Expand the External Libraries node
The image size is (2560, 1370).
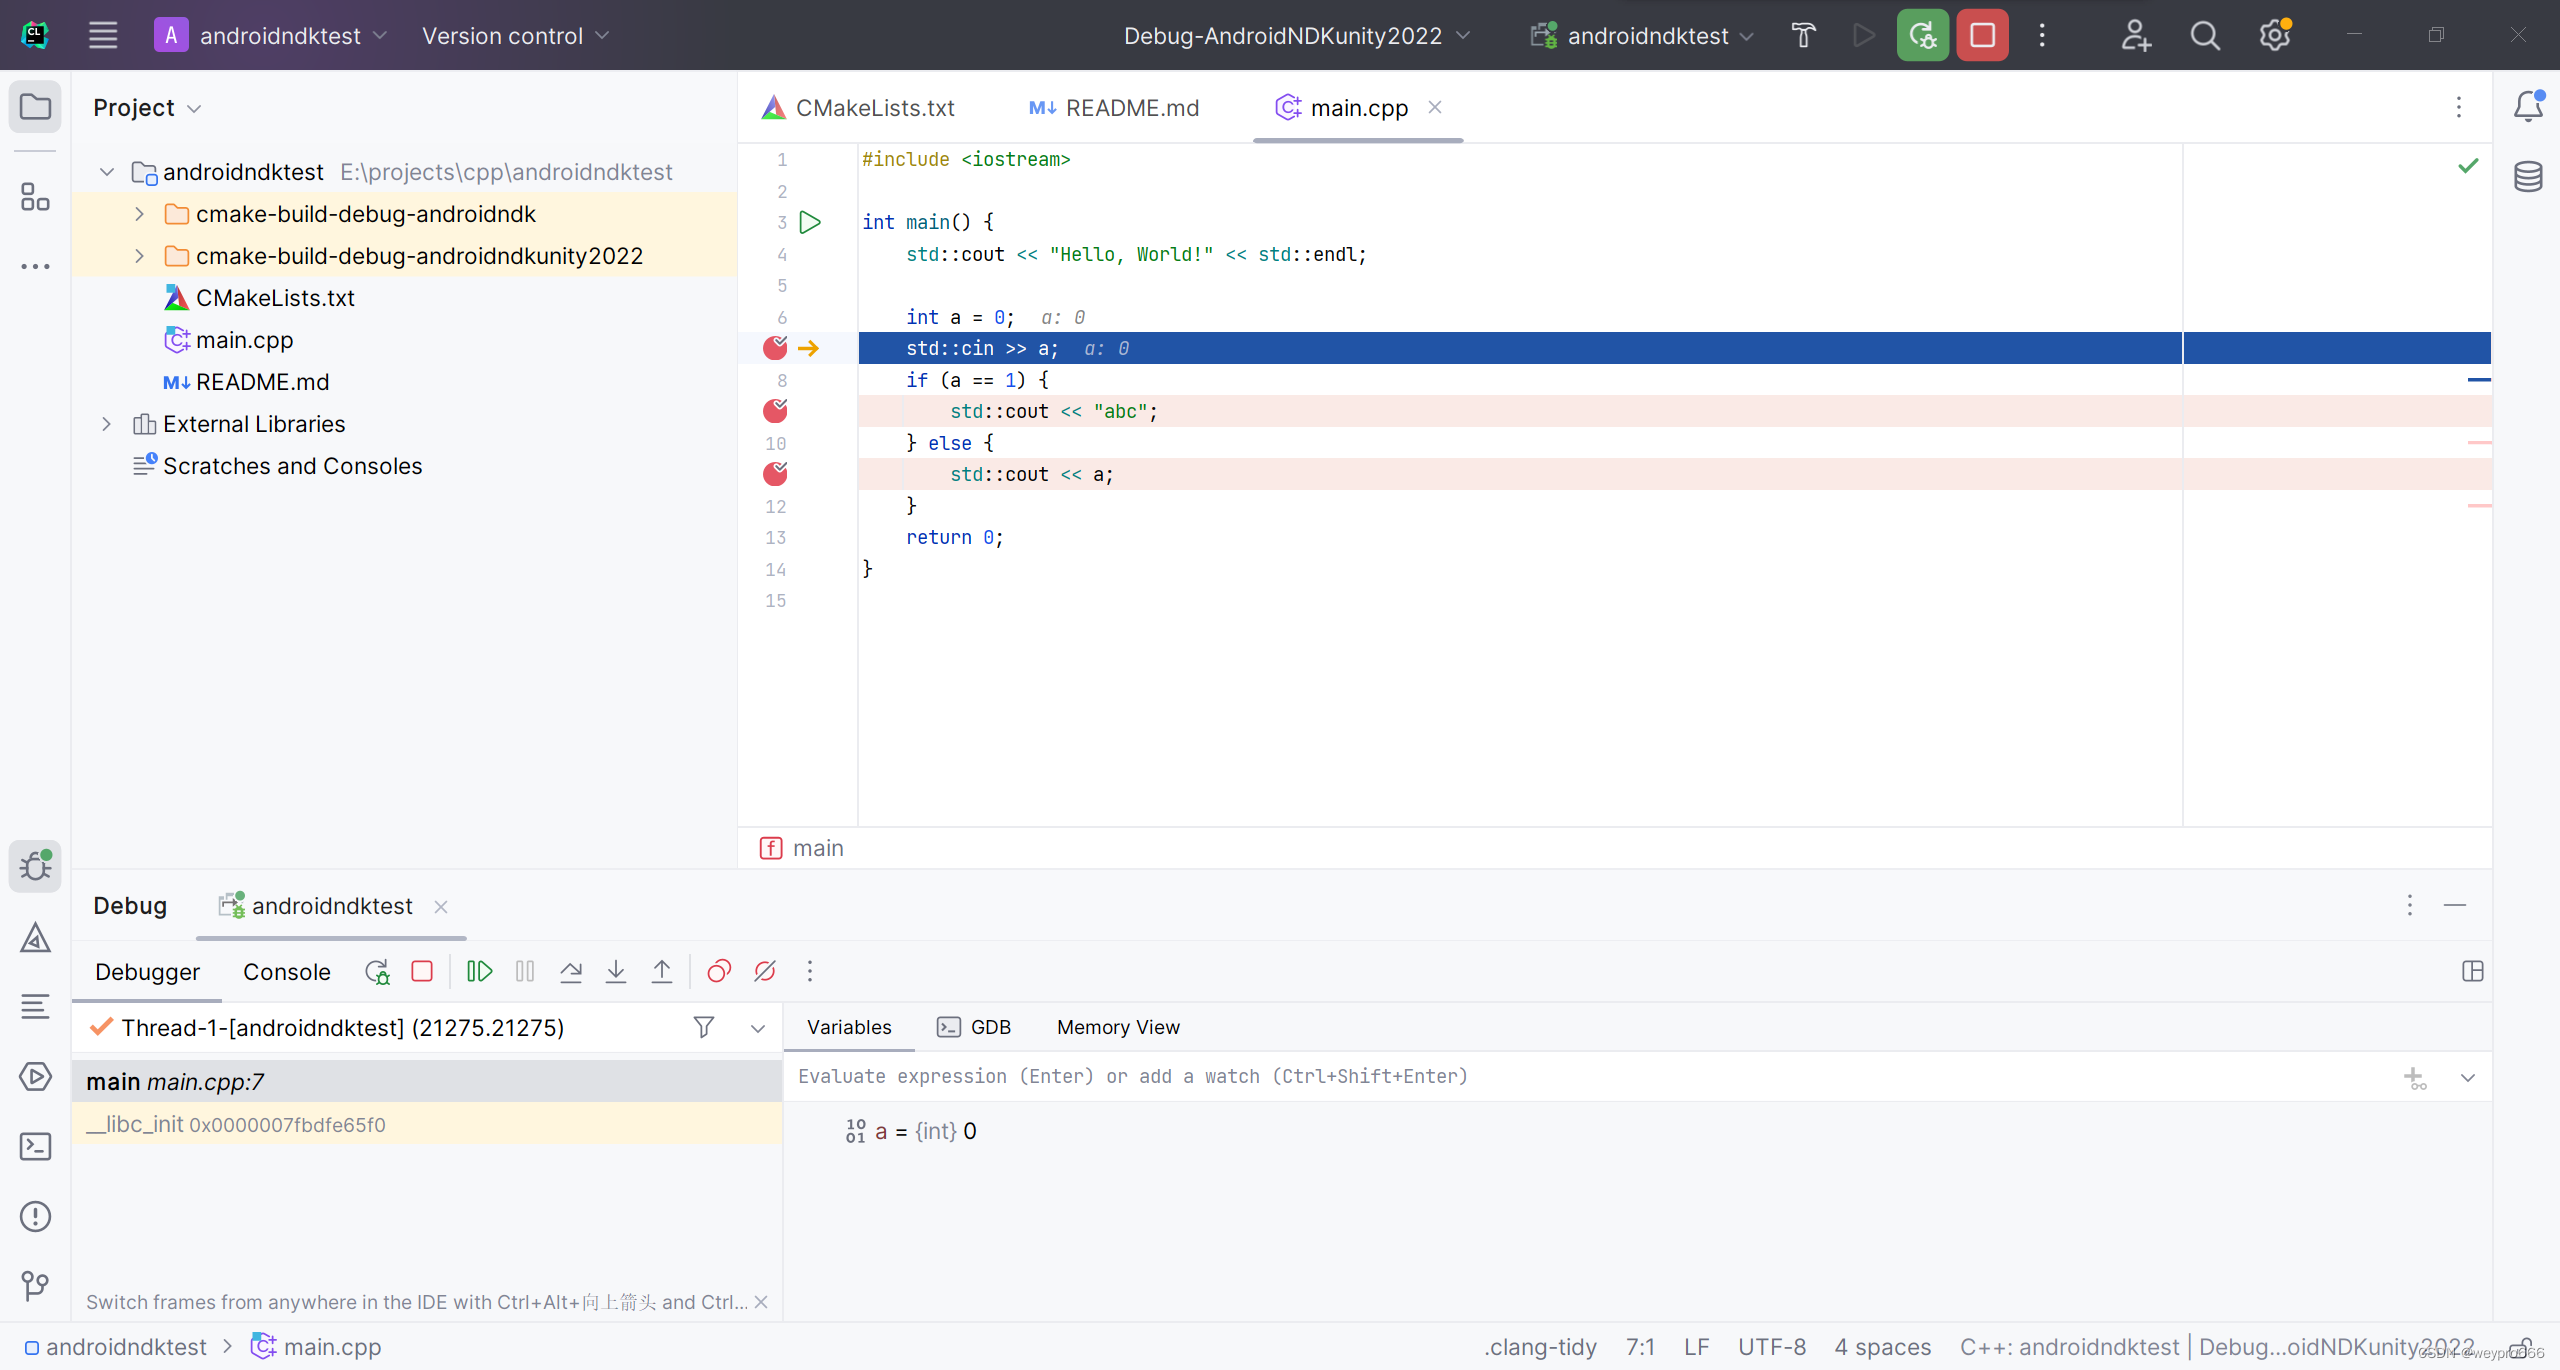click(x=107, y=424)
